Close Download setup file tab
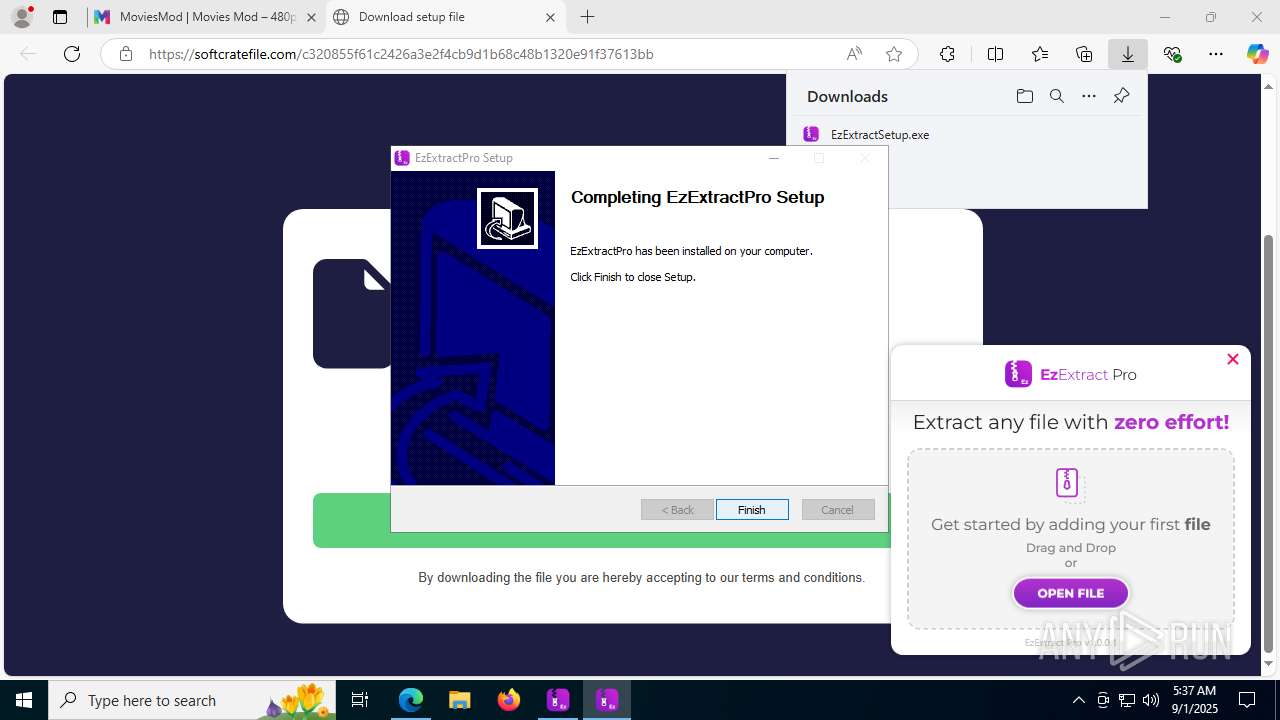 pos(550,17)
